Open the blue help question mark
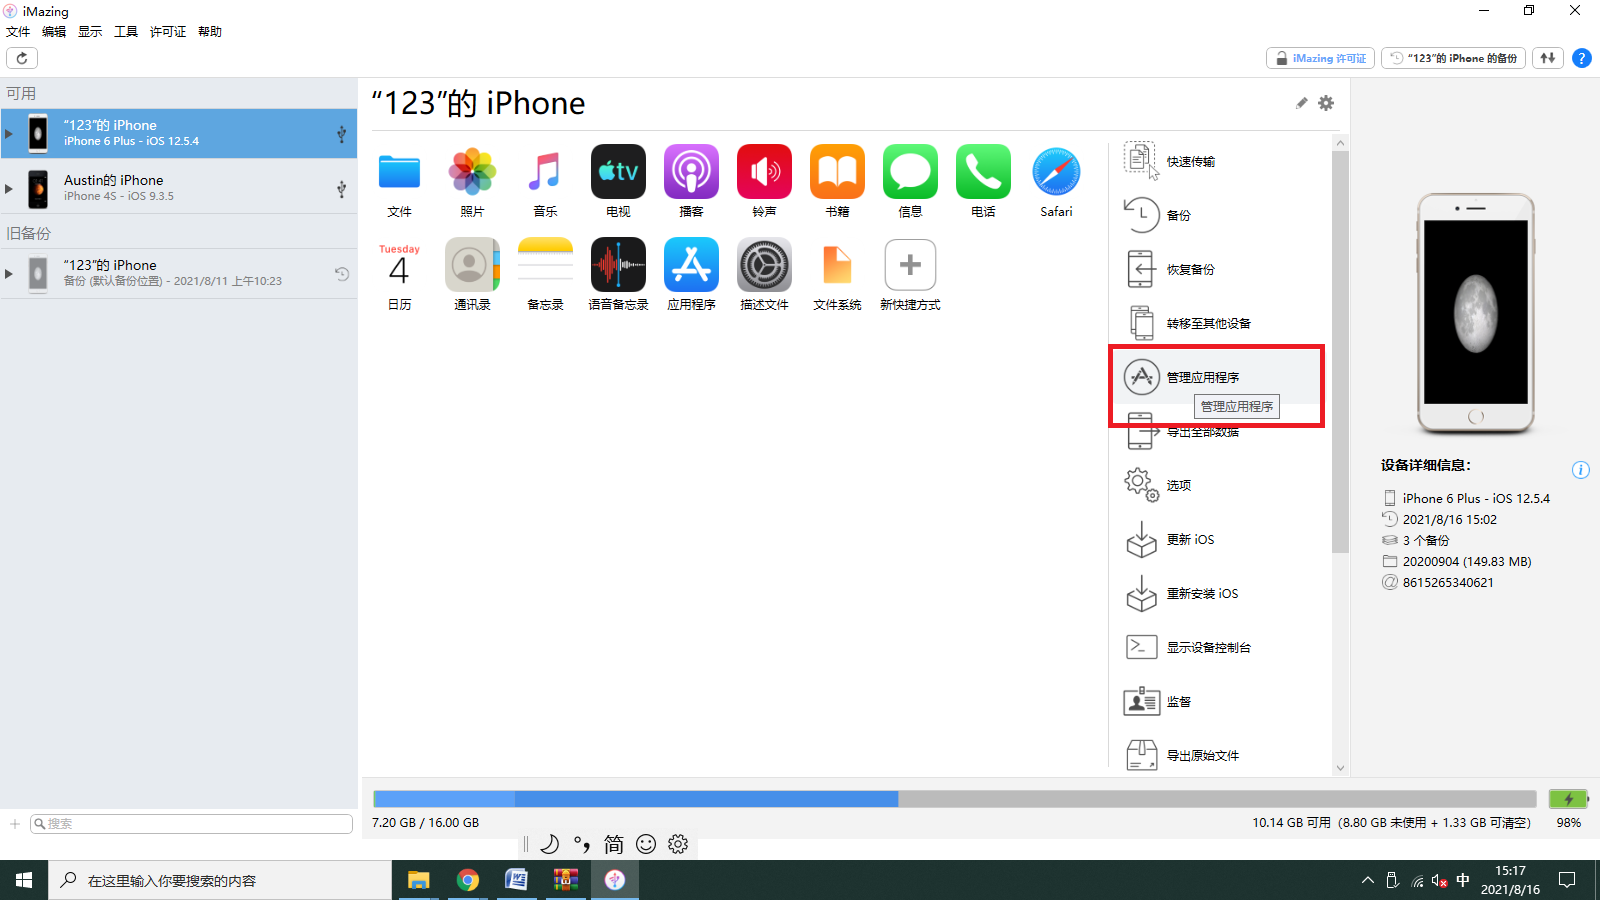This screenshot has height=900, width=1600. tap(1582, 58)
